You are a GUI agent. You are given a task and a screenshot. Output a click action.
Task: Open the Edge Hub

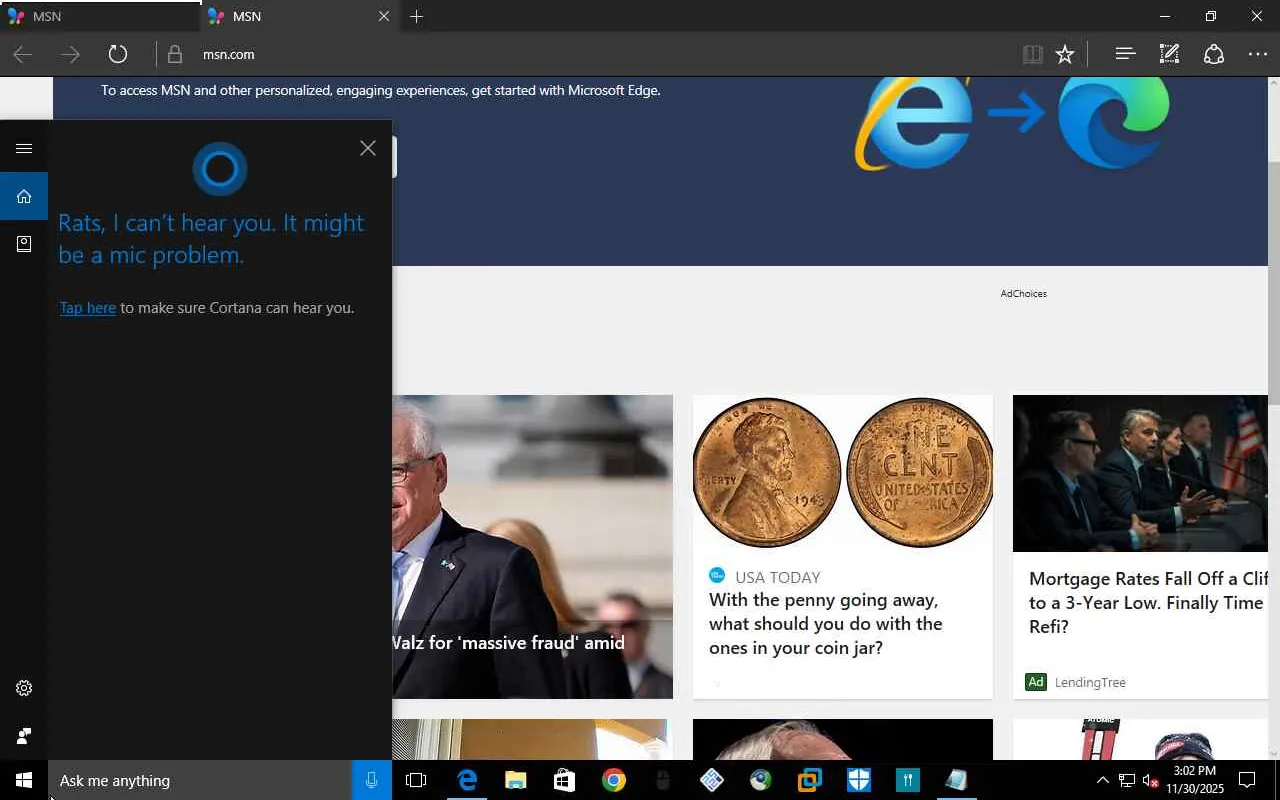1125,54
